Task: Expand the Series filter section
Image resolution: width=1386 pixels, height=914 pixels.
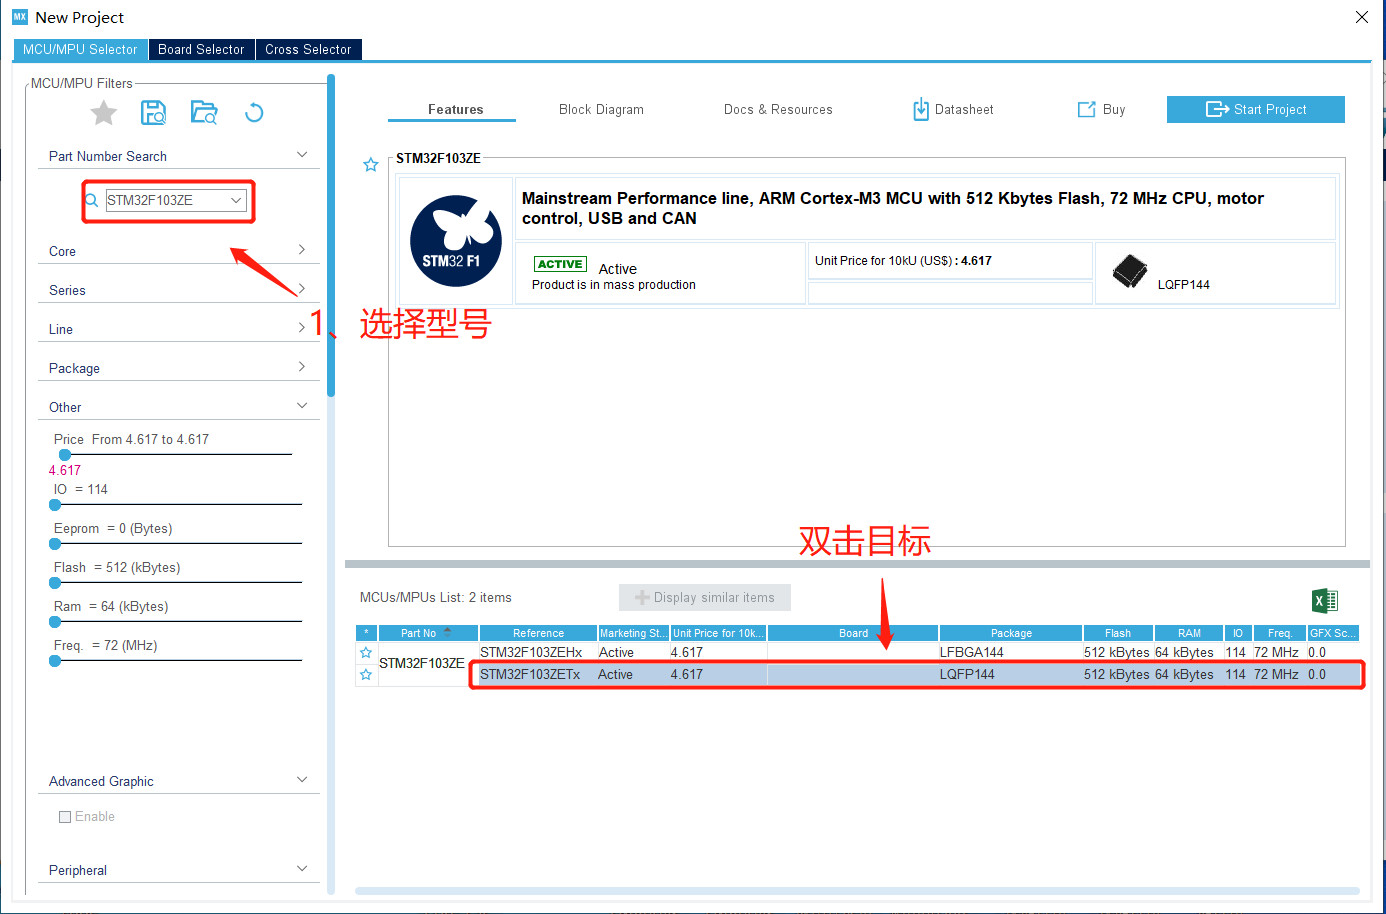Action: (302, 289)
